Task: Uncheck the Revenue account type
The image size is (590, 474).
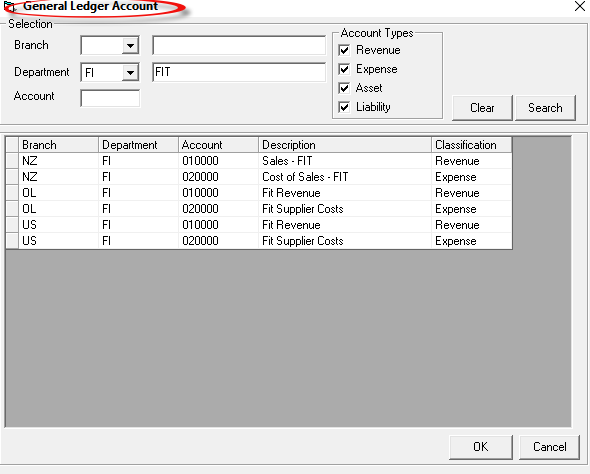Action: (344, 50)
